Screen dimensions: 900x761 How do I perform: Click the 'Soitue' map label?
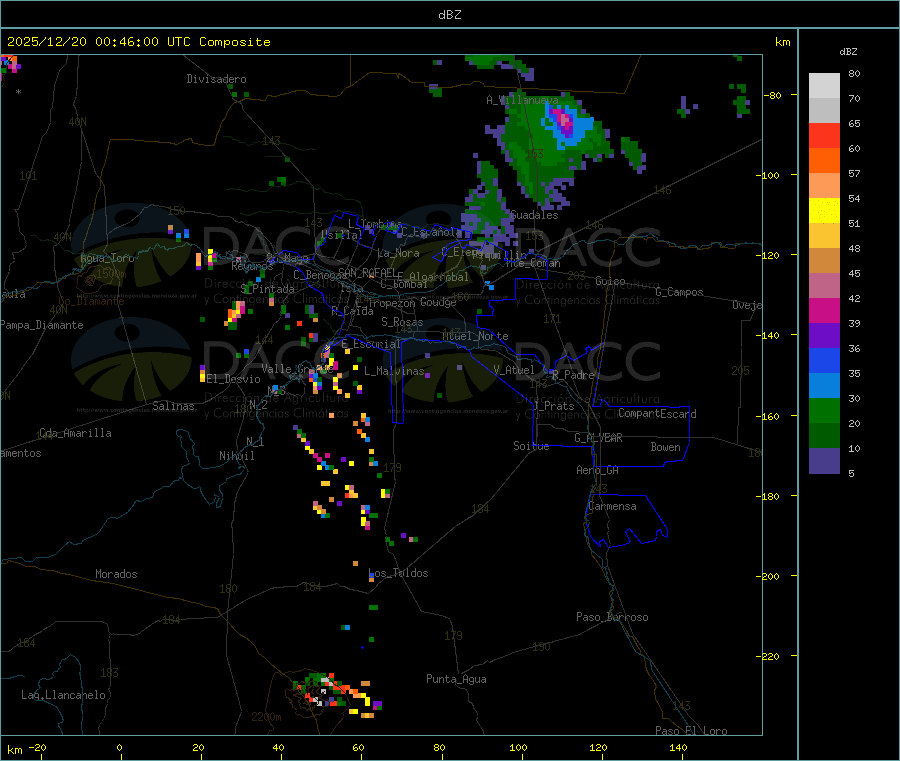click(531, 446)
